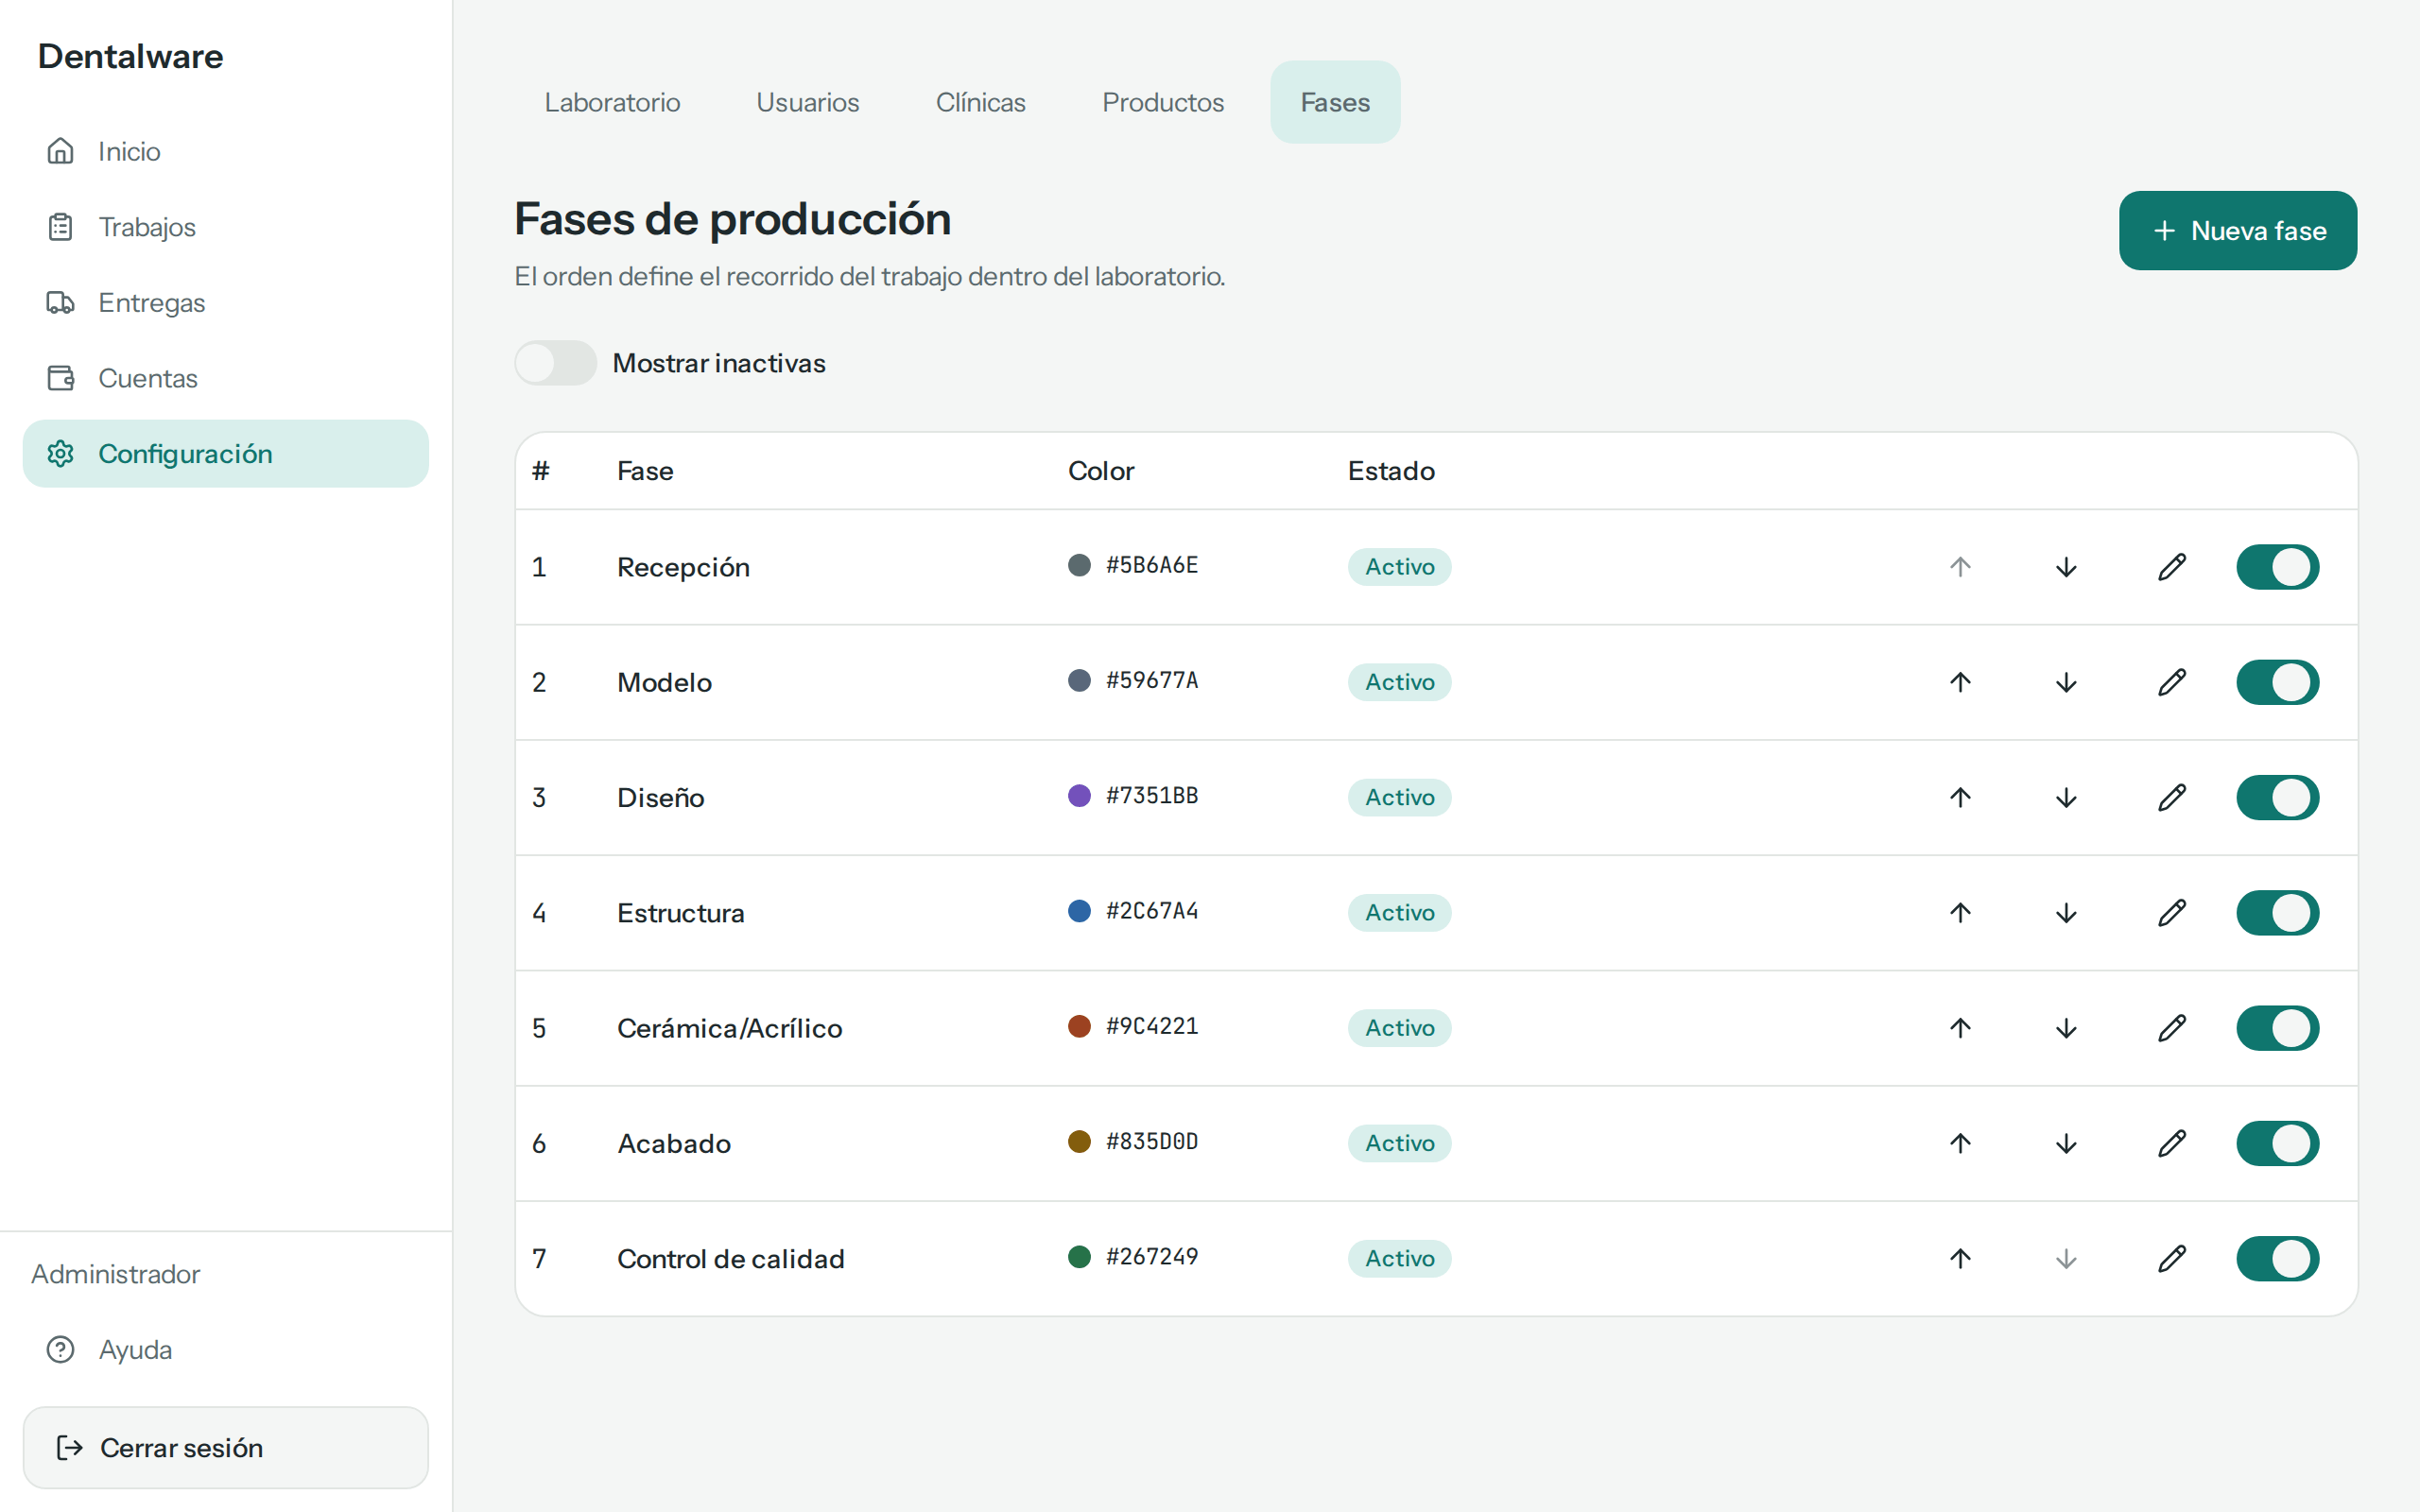Image resolution: width=2420 pixels, height=1512 pixels.
Task: Move Modelo phase down
Action: tap(2066, 682)
